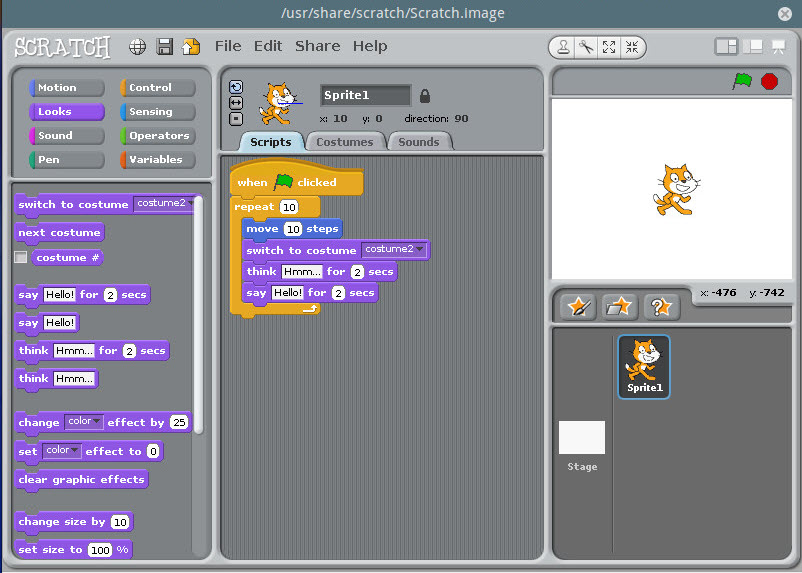This screenshot has width=802, height=573.
Task: Open the Edit menu
Action: tap(268, 46)
